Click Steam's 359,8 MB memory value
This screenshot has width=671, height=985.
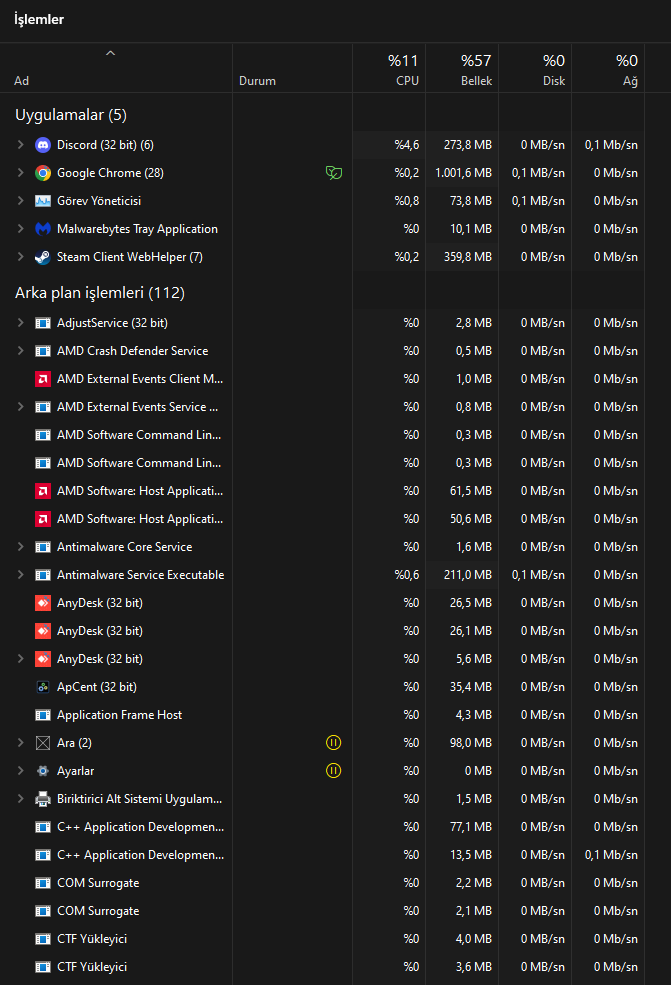[468, 257]
